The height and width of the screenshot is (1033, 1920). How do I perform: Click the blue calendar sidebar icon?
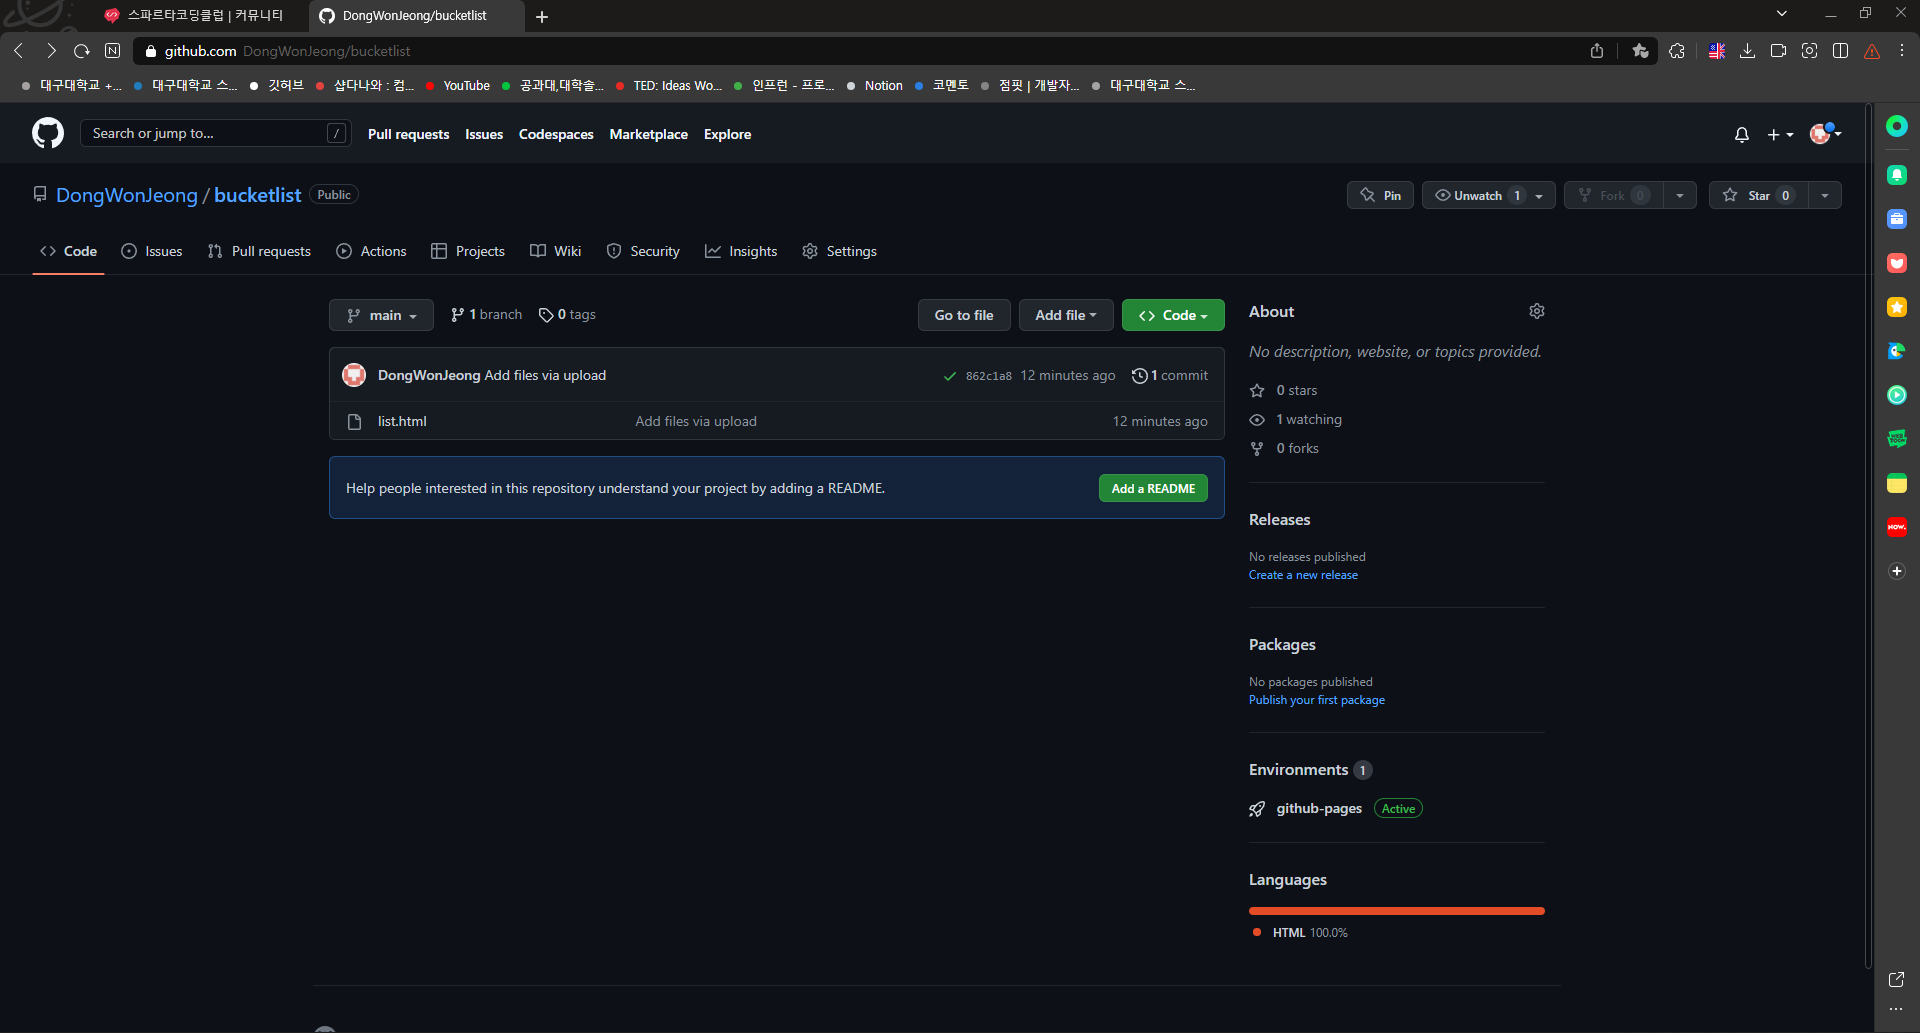(x=1897, y=219)
